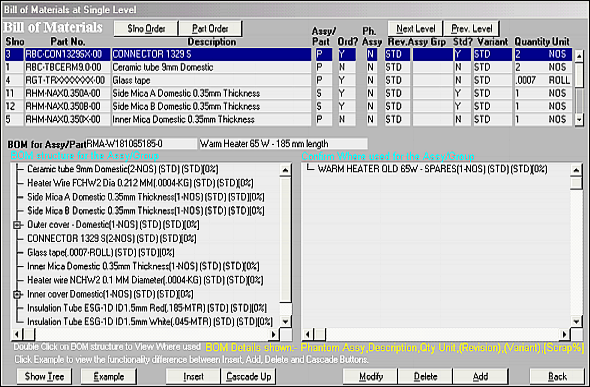Click the Cascade Up button

(x=249, y=376)
